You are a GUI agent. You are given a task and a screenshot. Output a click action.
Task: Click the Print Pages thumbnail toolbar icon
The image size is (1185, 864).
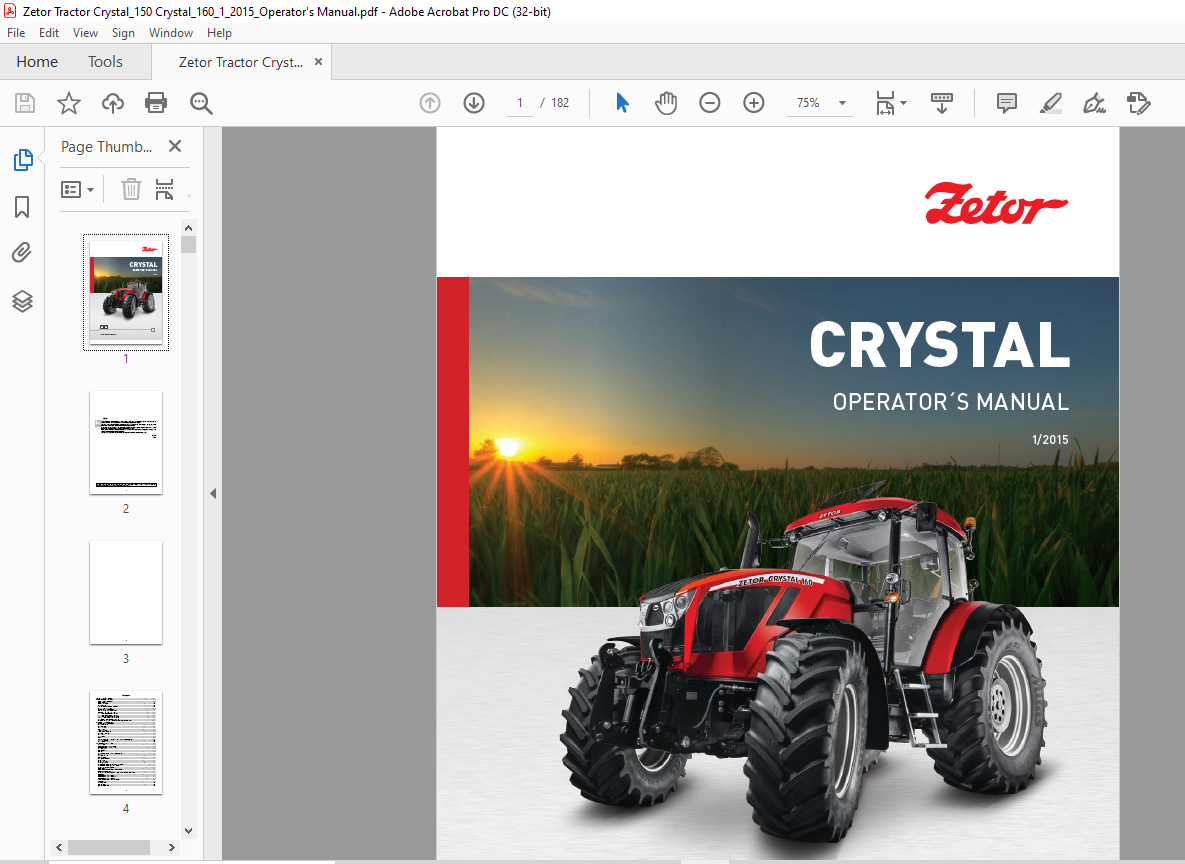click(x=164, y=189)
